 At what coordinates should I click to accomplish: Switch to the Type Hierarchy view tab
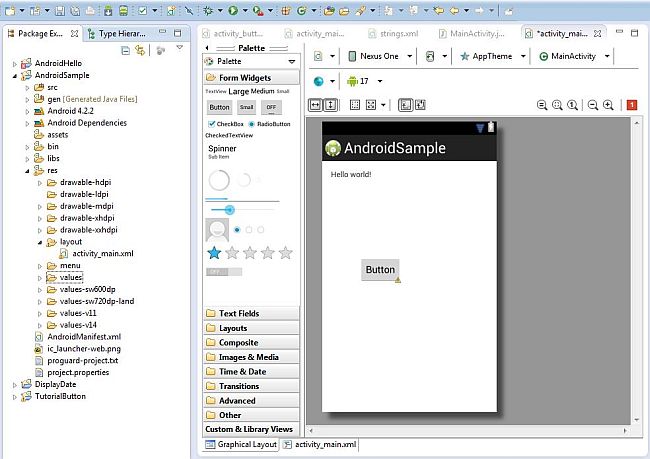[x=117, y=34]
